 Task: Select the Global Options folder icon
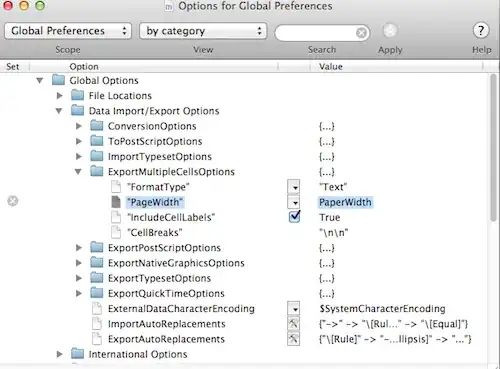coord(58,80)
